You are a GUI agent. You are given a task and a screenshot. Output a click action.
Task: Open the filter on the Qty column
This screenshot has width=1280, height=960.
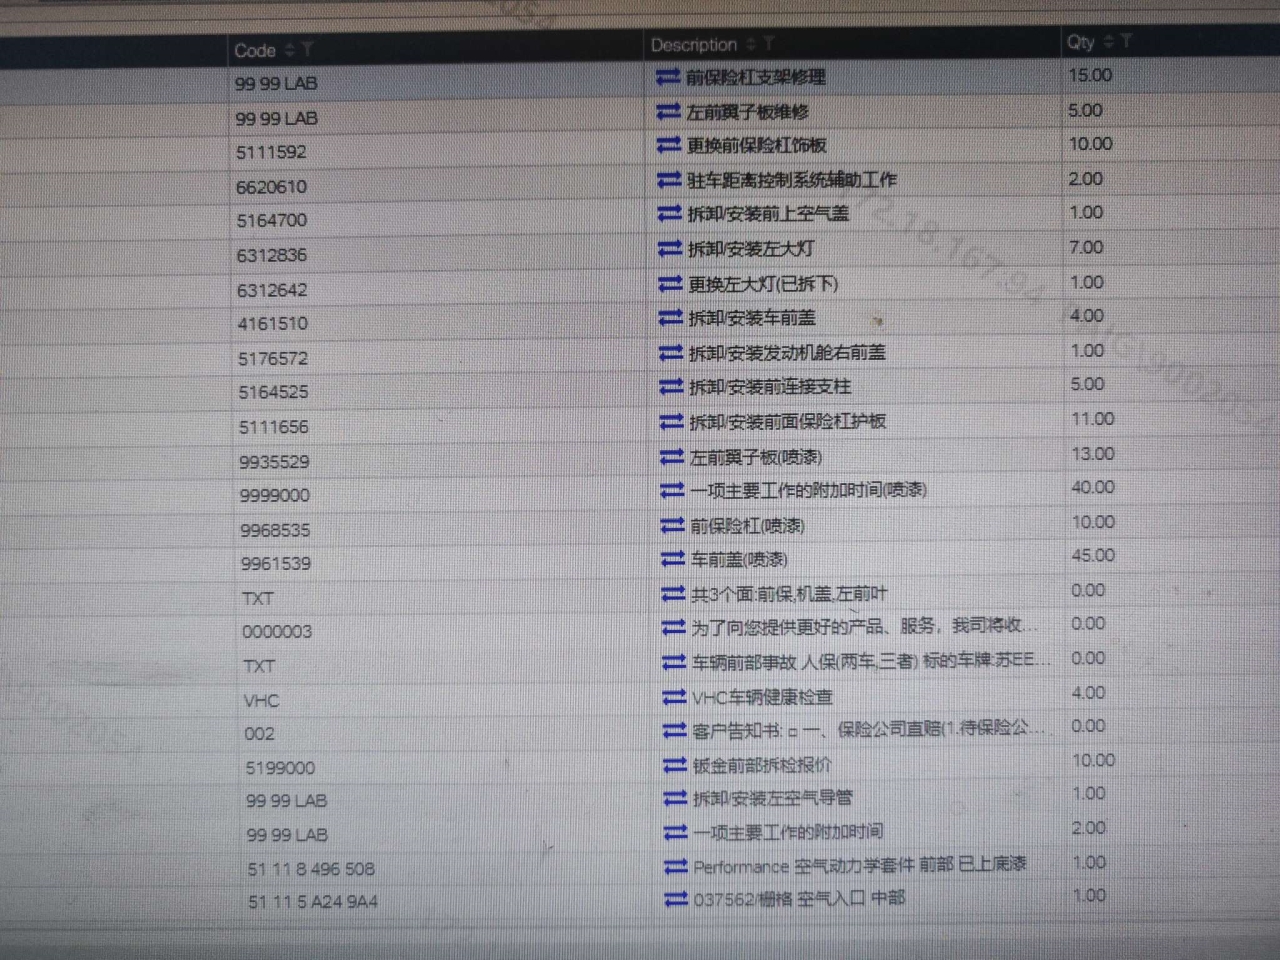point(1126,41)
